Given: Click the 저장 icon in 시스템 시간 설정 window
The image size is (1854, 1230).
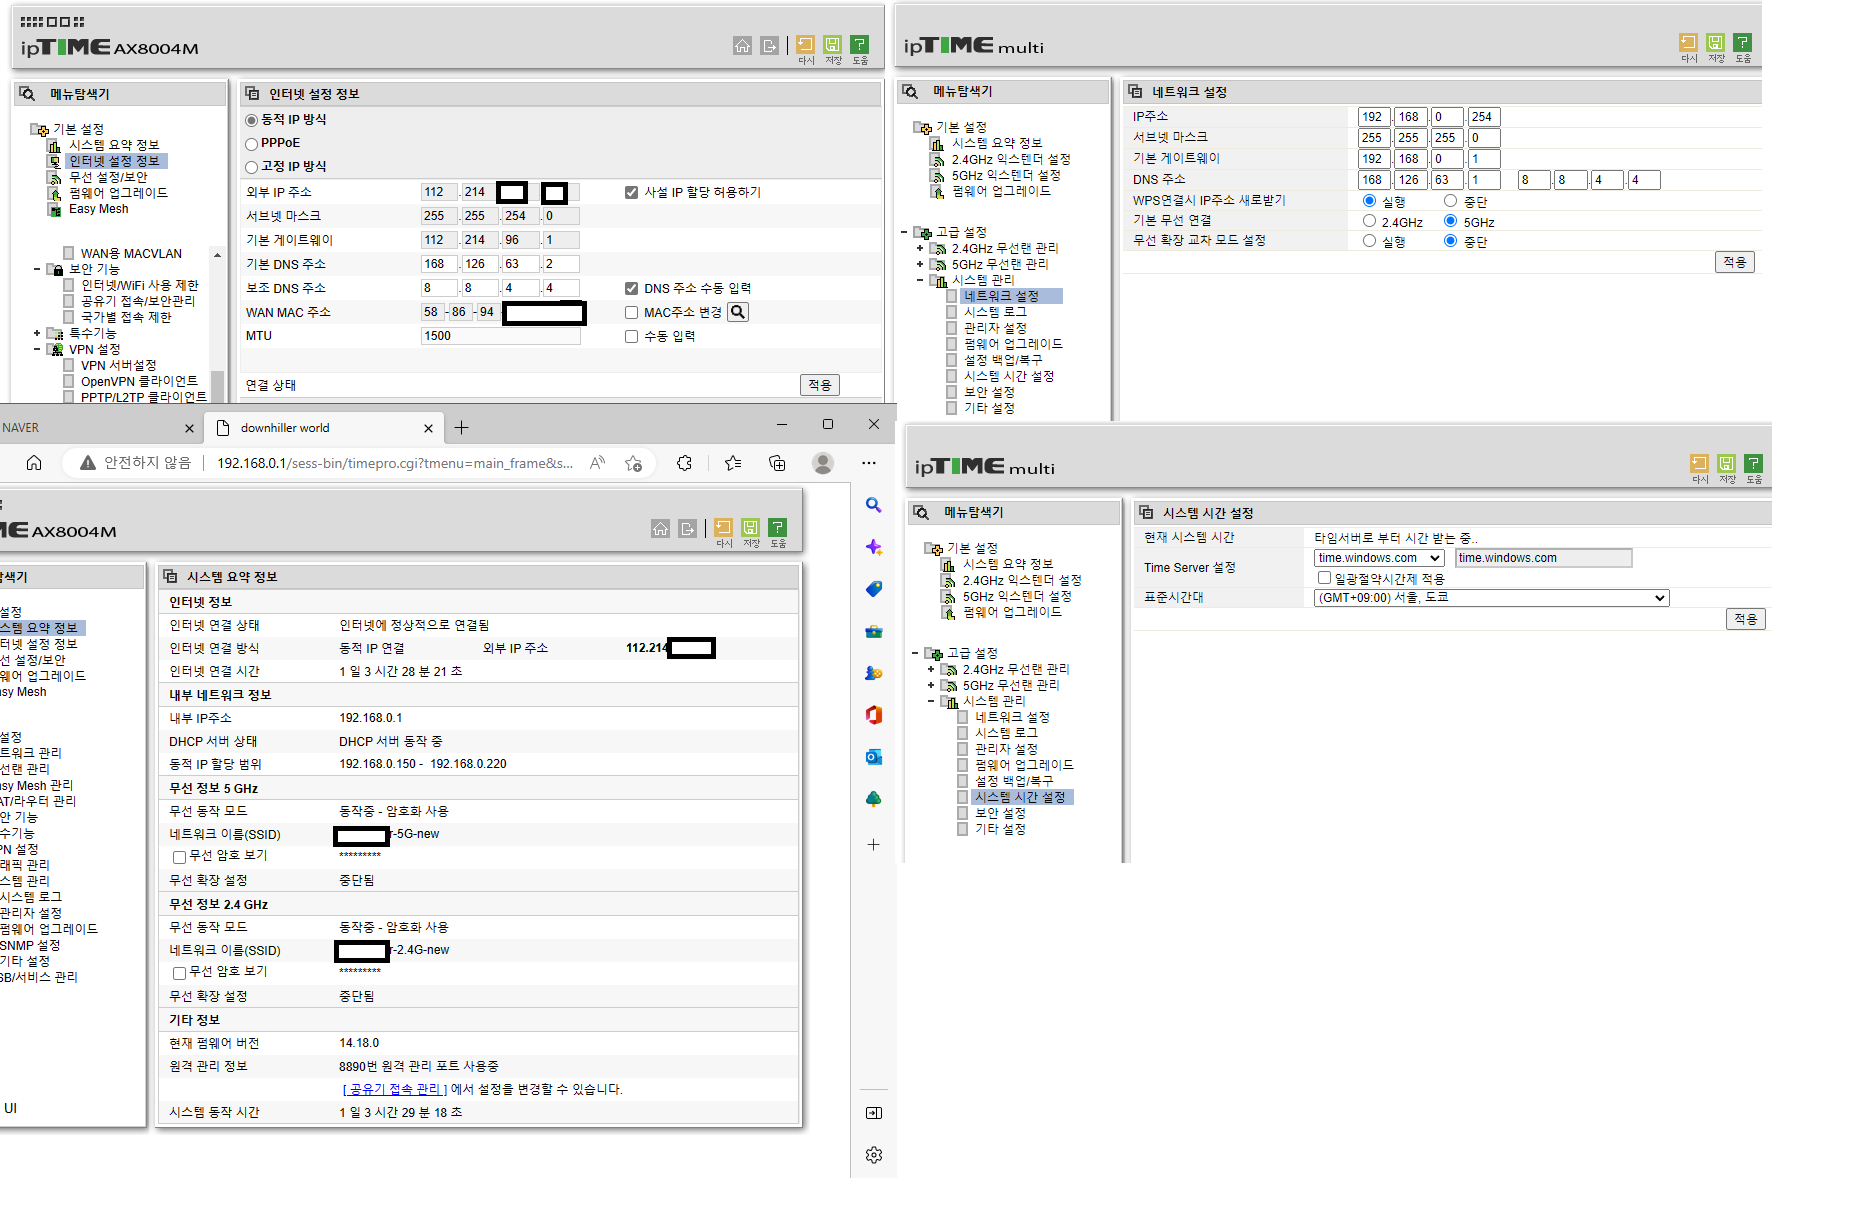Looking at the screenshot, I should click(x=1726, y=463).
